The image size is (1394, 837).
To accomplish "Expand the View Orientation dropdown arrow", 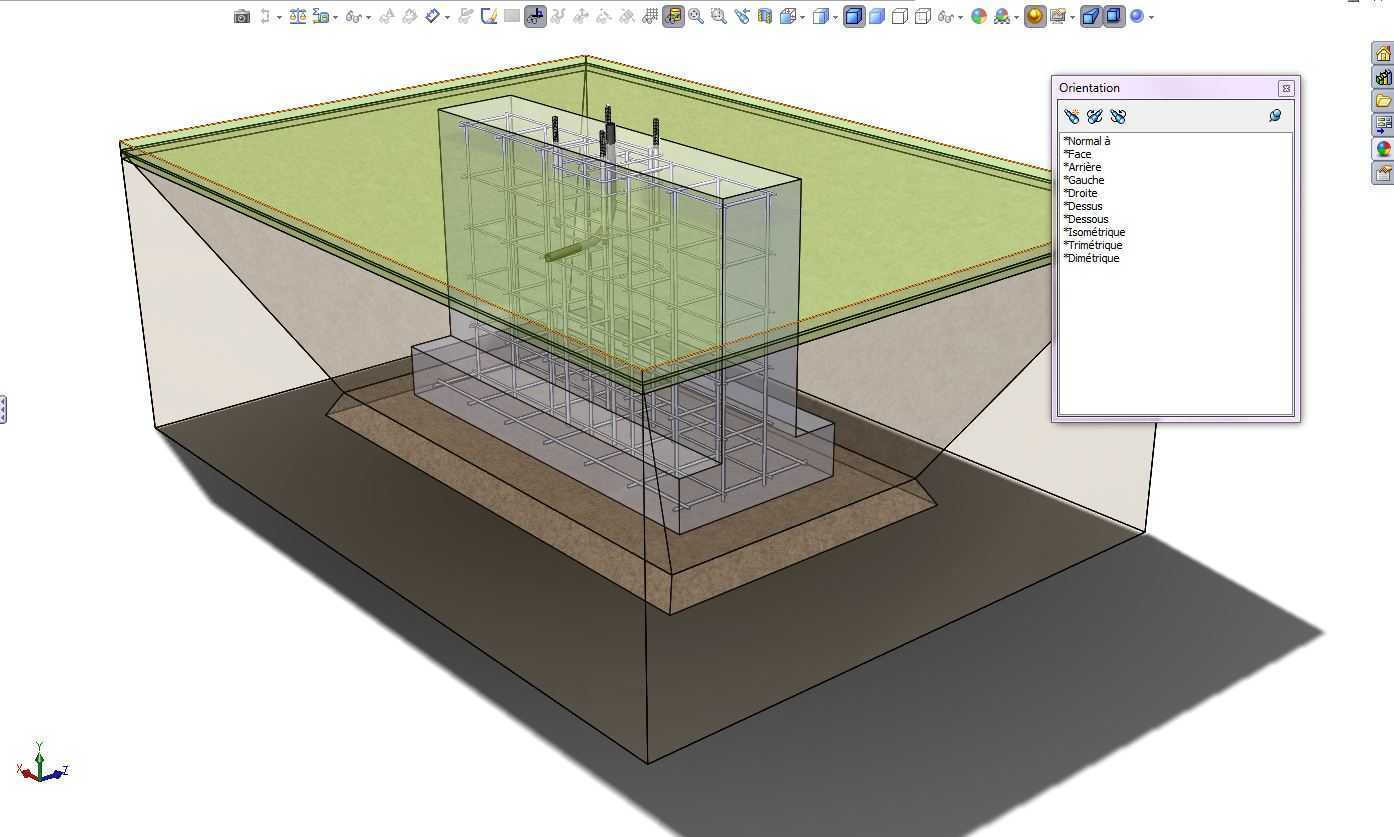I will 802,17.
